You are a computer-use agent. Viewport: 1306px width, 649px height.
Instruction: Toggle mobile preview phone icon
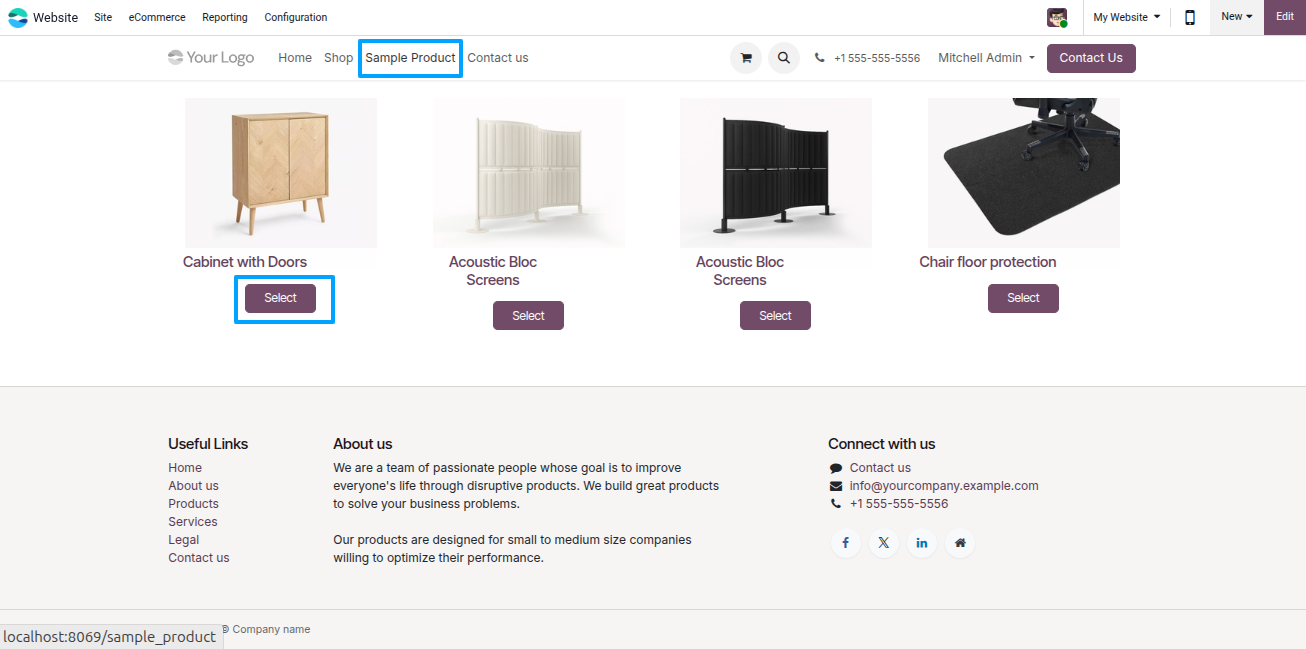pos(1190,17)
